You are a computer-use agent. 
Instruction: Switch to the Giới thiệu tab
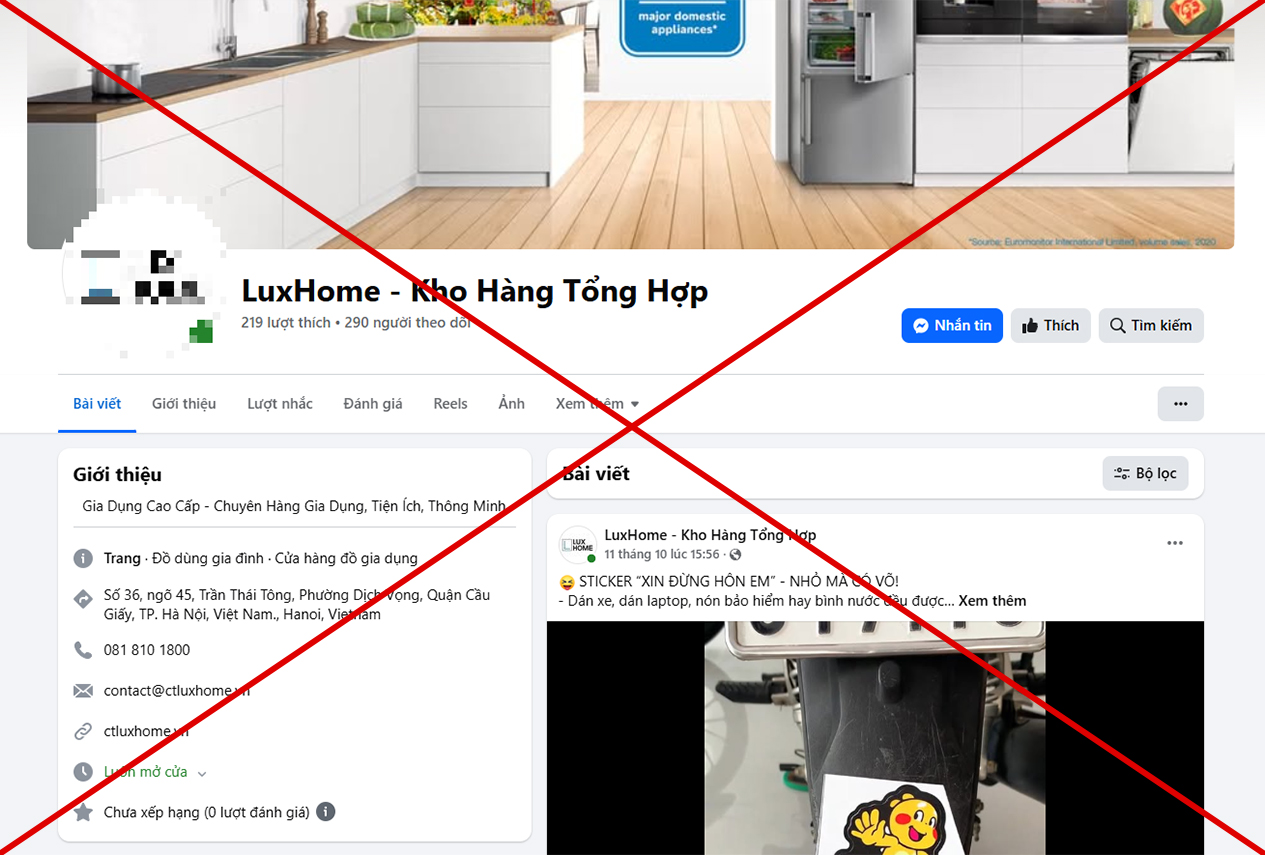coord(184,404)
